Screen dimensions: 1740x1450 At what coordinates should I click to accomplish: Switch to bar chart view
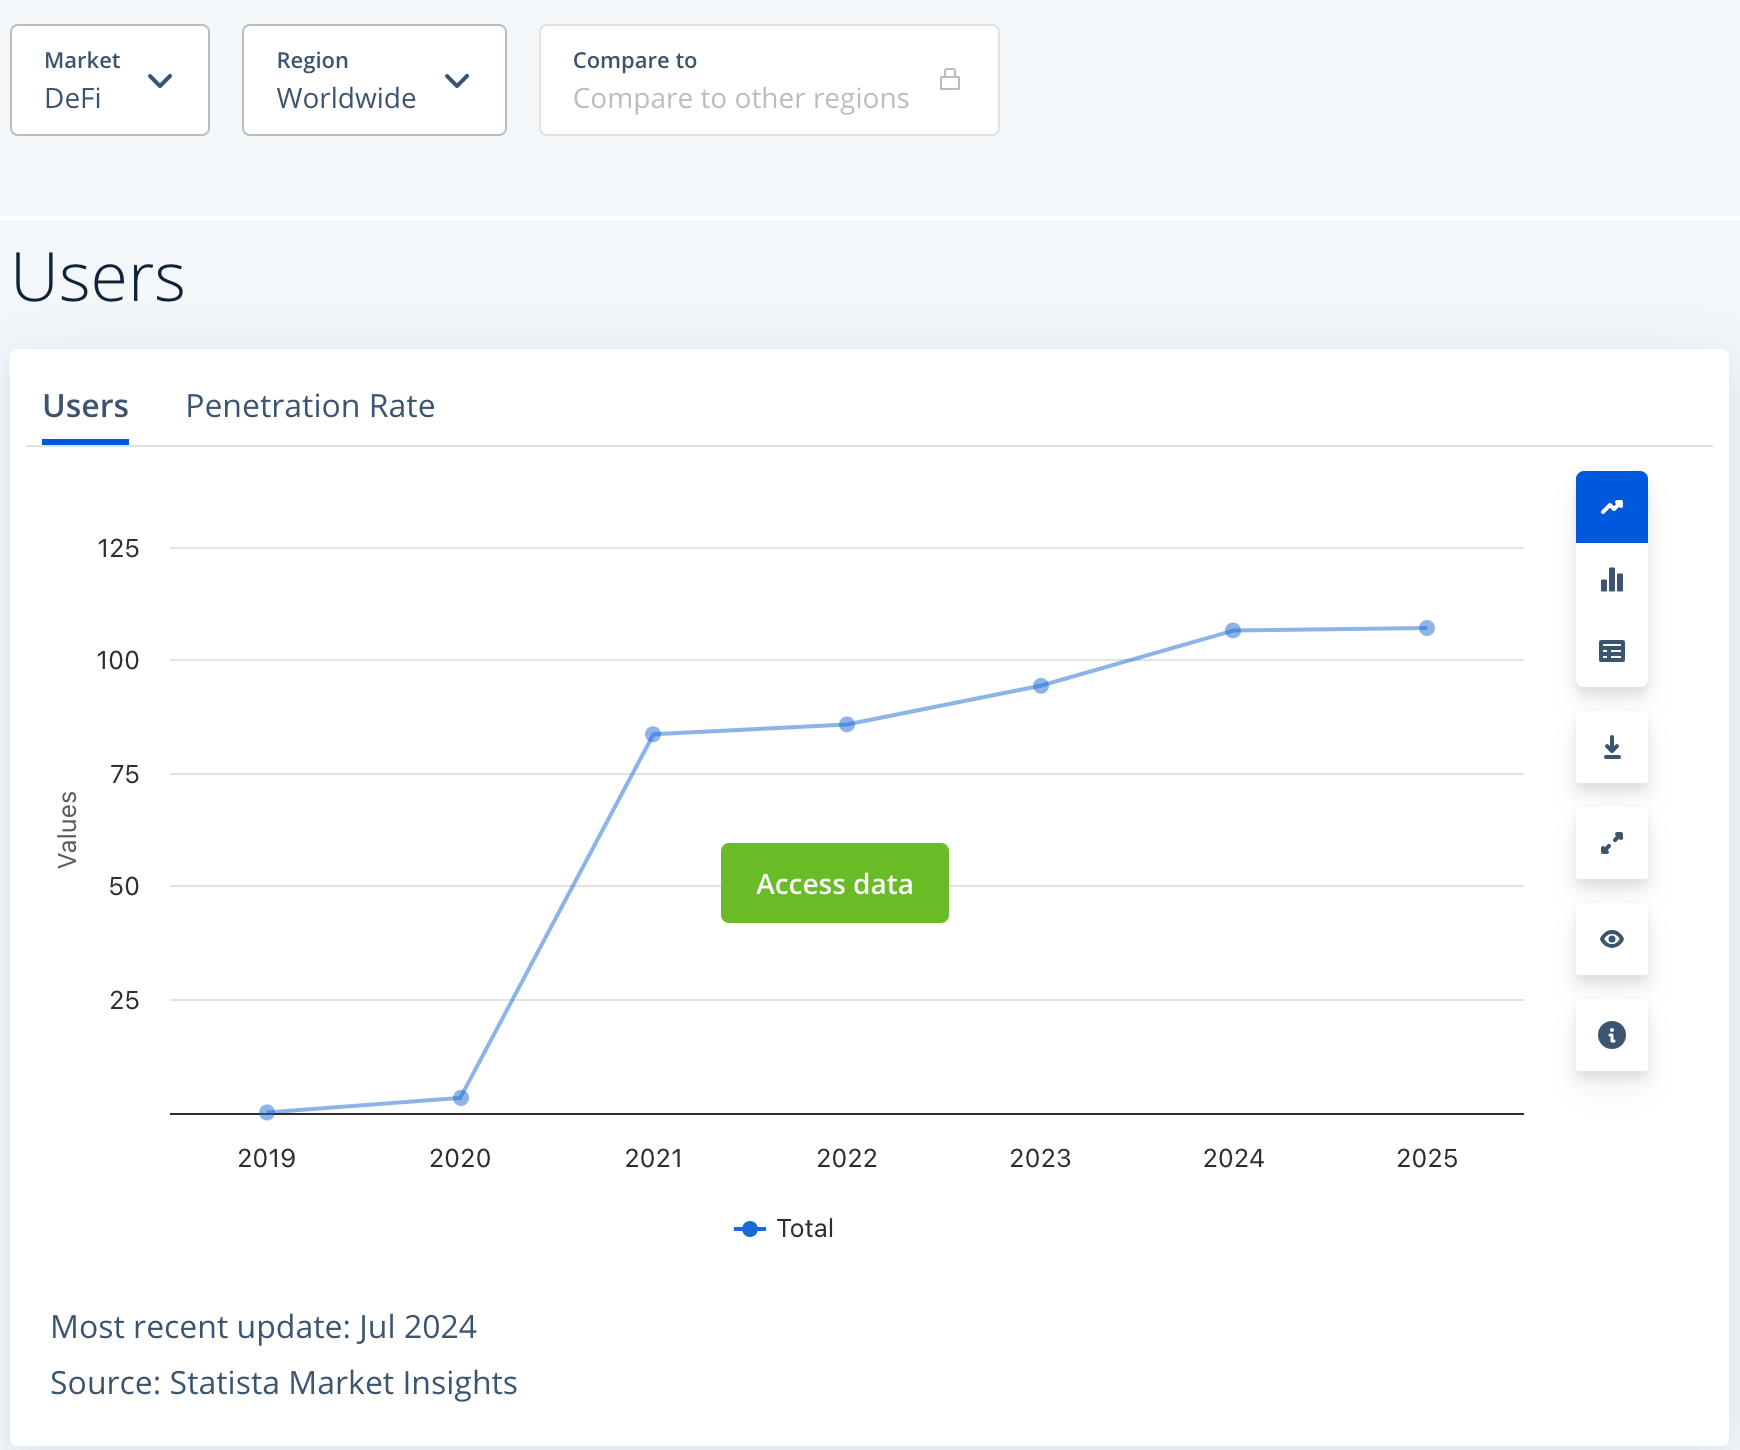1611,580
